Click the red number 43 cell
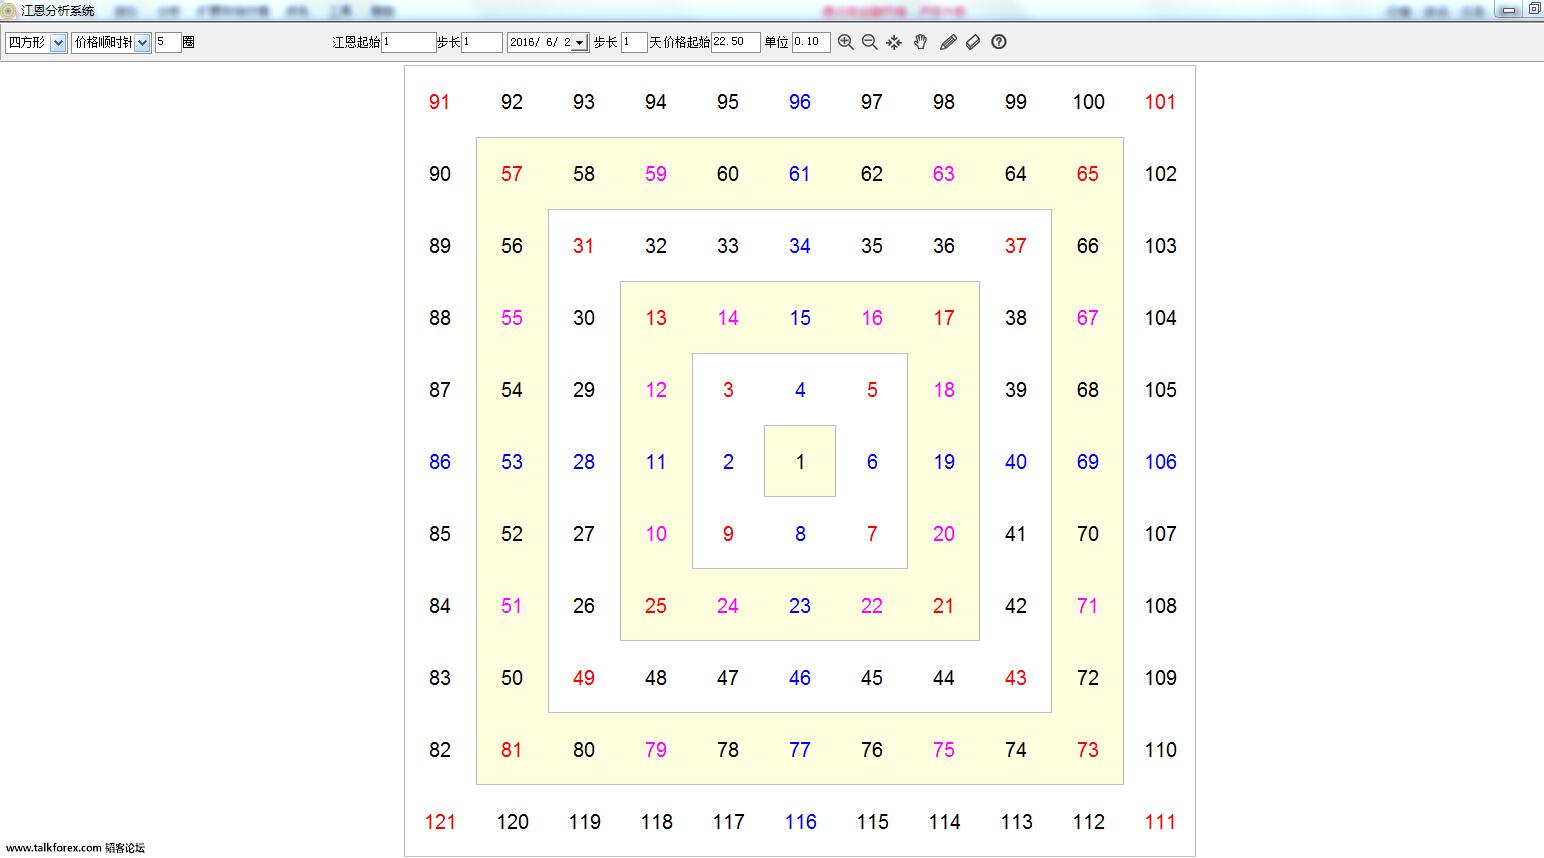 (x=1016, y=678)
